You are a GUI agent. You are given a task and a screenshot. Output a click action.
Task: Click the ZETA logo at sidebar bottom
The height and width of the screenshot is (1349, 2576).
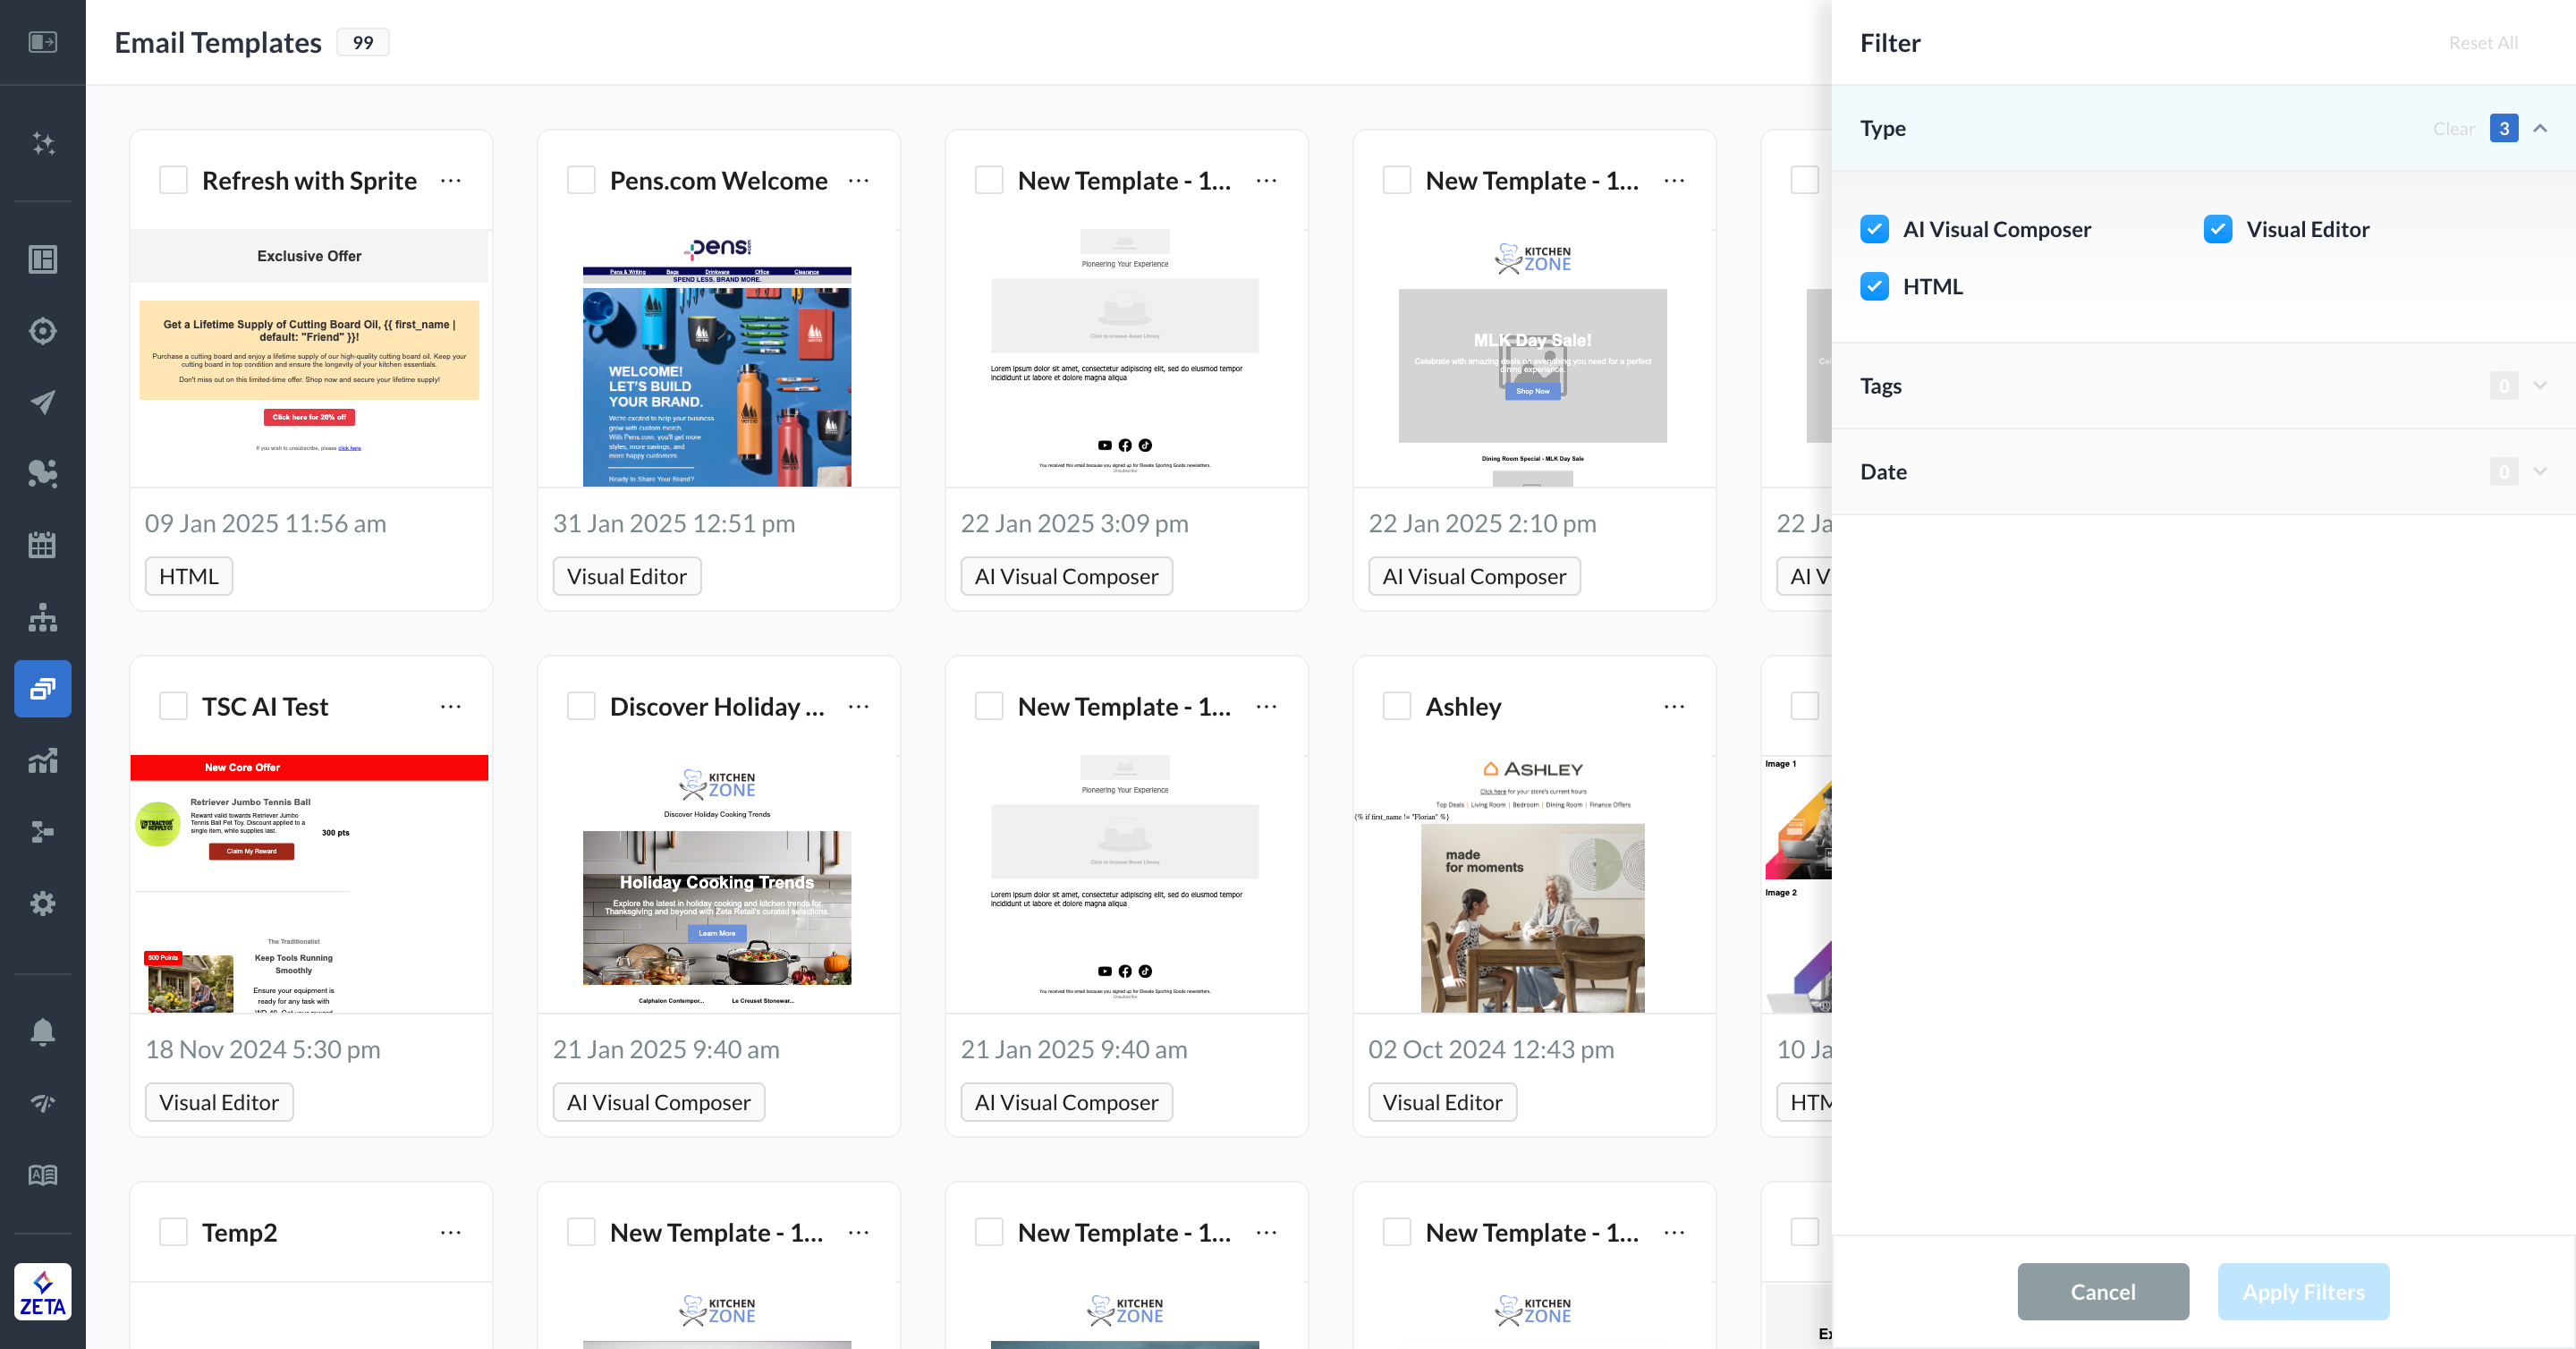42,1291
